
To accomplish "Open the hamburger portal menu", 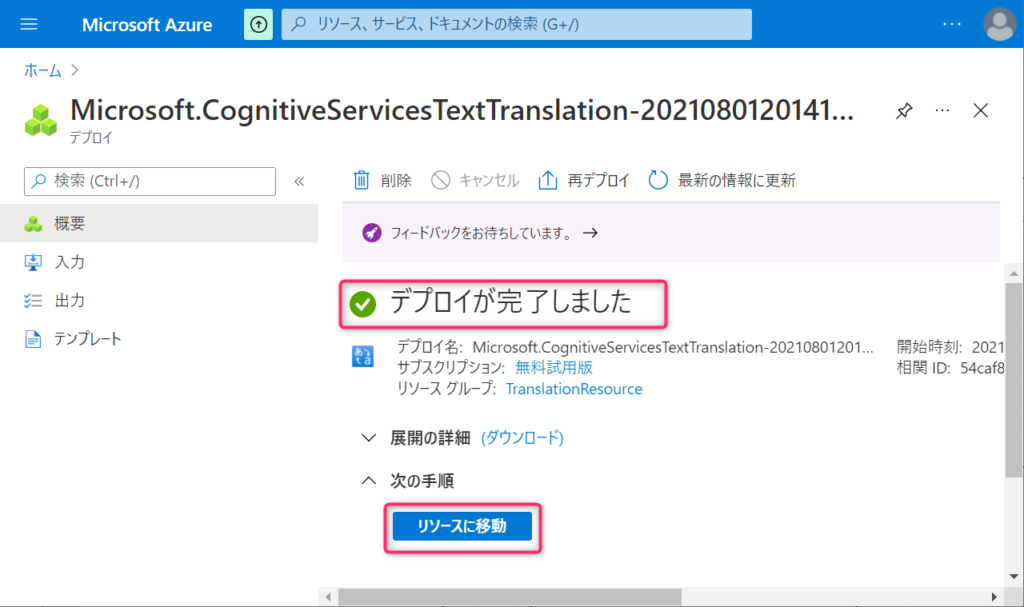I will [29, 24].
